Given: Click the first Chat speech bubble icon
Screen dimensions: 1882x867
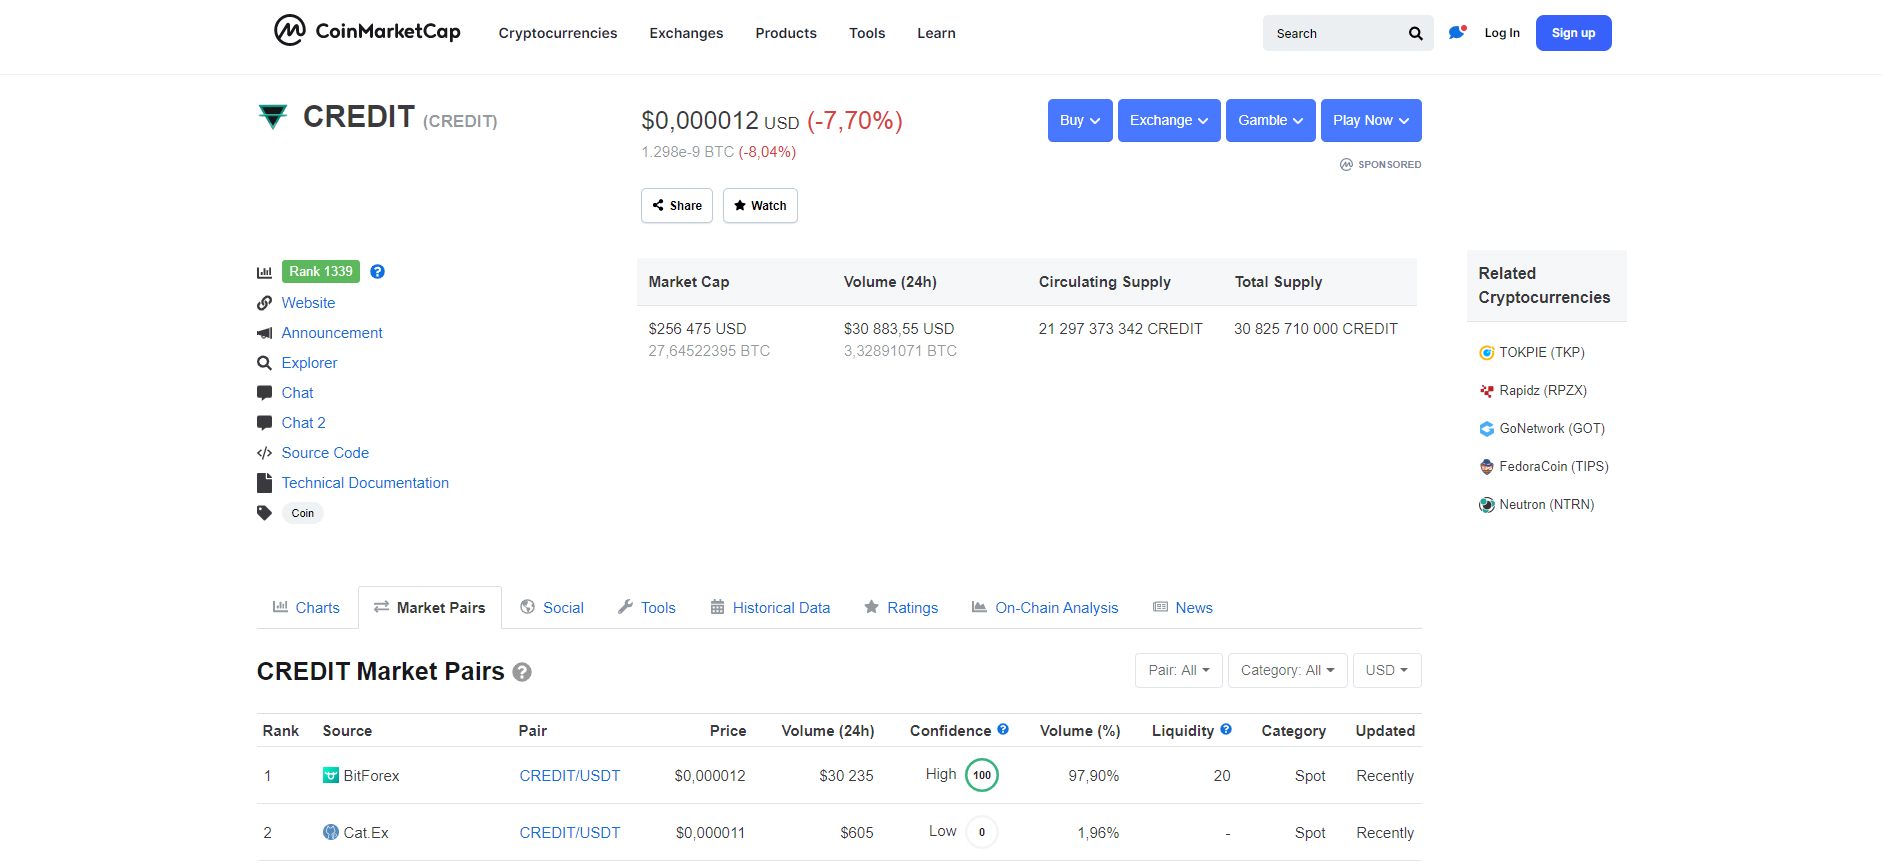Looking at the screenshot, I should tap(264, 393).
